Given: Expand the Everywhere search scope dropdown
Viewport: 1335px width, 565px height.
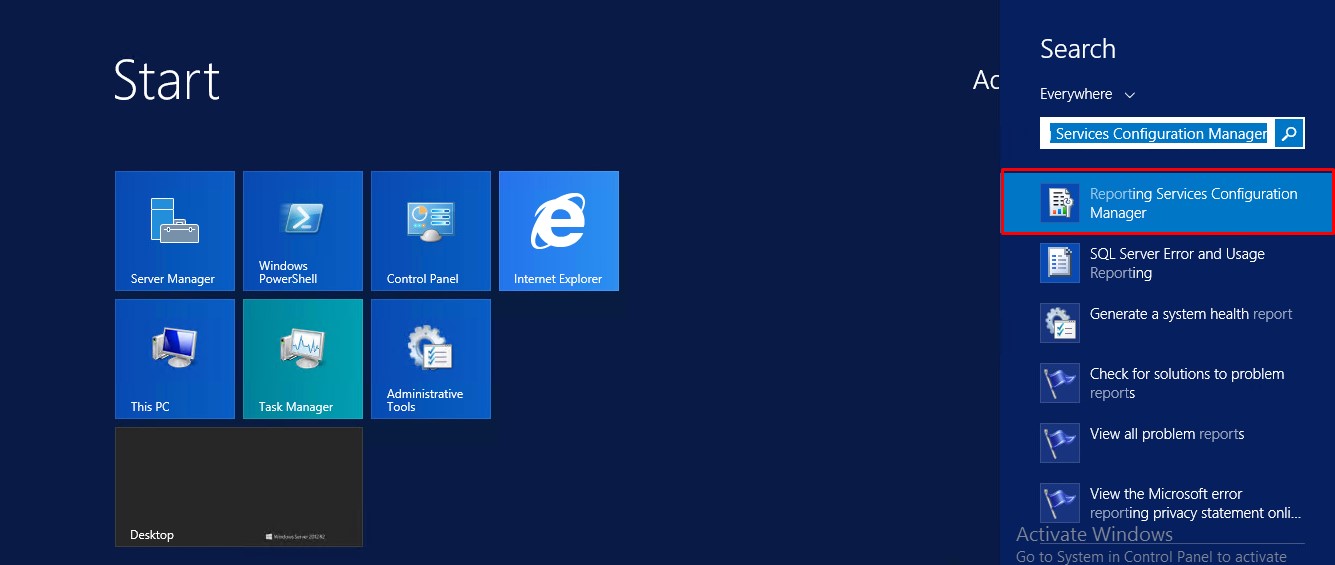Looking at the screenshot, I should click(x=1087, y=94).
